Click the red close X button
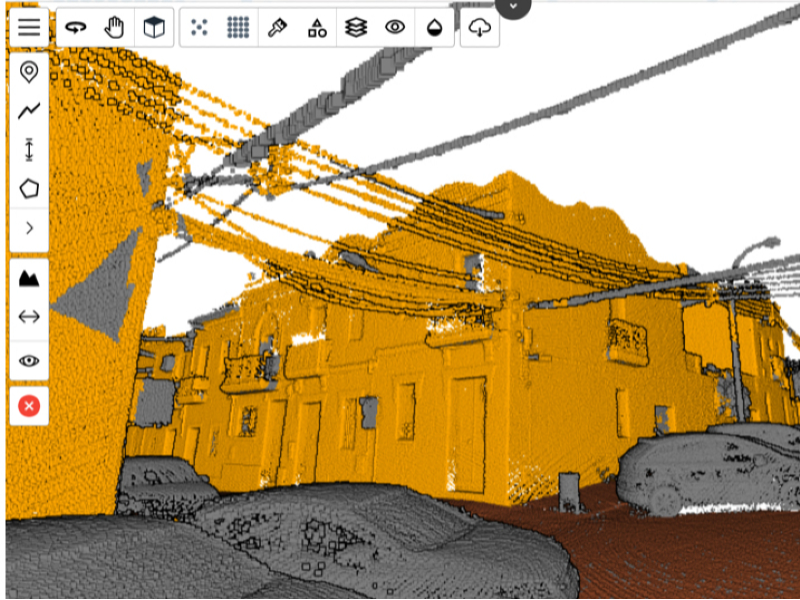The image size is (800, 600). tap(29, 406)
